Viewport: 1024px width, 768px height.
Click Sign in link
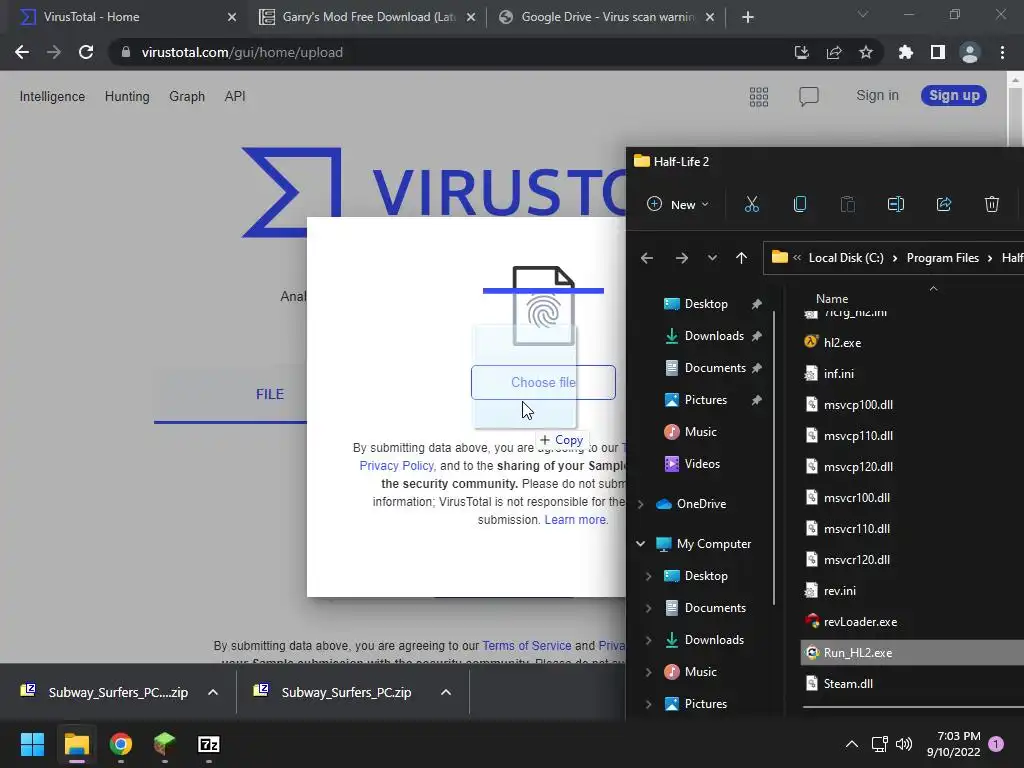point(877,95)
